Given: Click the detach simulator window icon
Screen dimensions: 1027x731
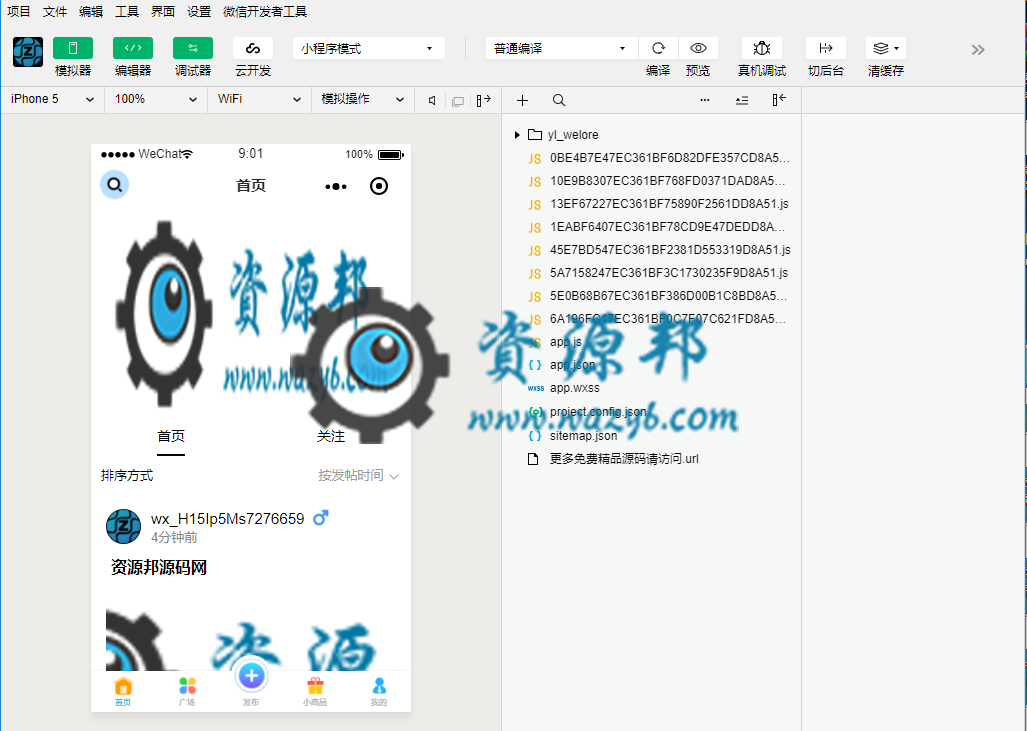Looking at the screenshot, I should [x=458, y=100].
